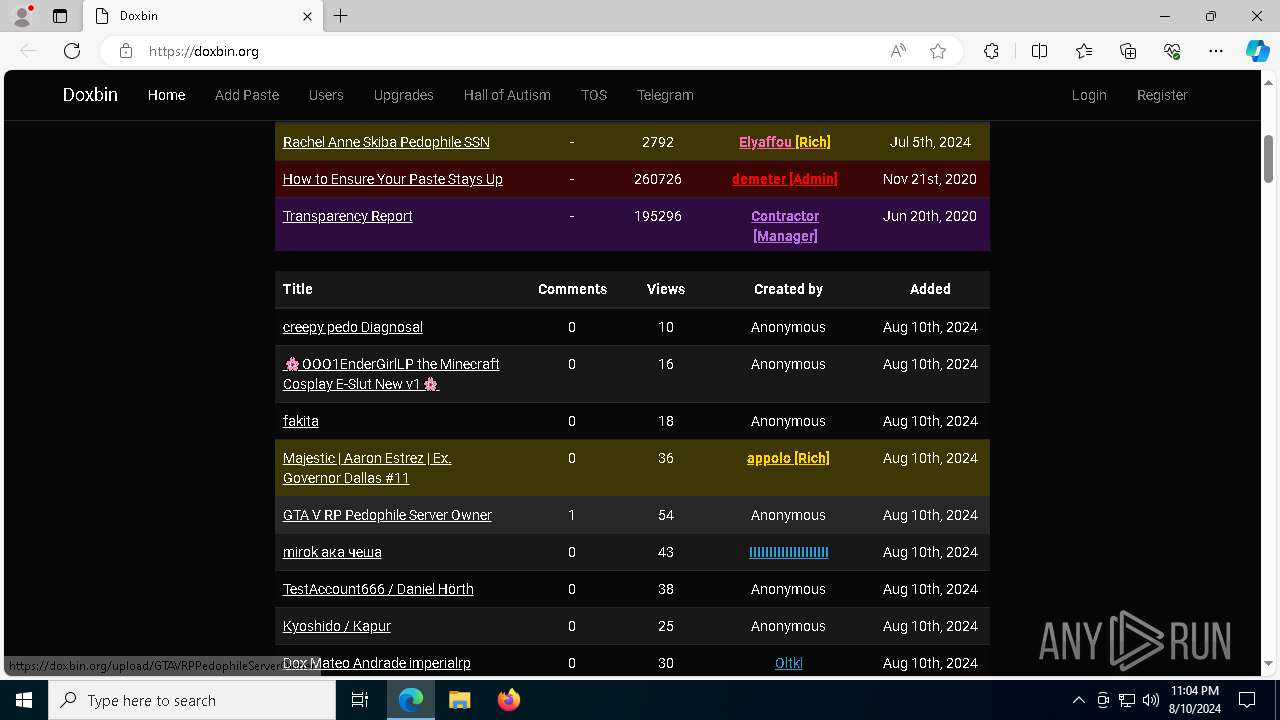Viewport: 1280px width, 720px height.
Task: Open Contractor [Manager] user profile
Action: click(x=785, y=226)
